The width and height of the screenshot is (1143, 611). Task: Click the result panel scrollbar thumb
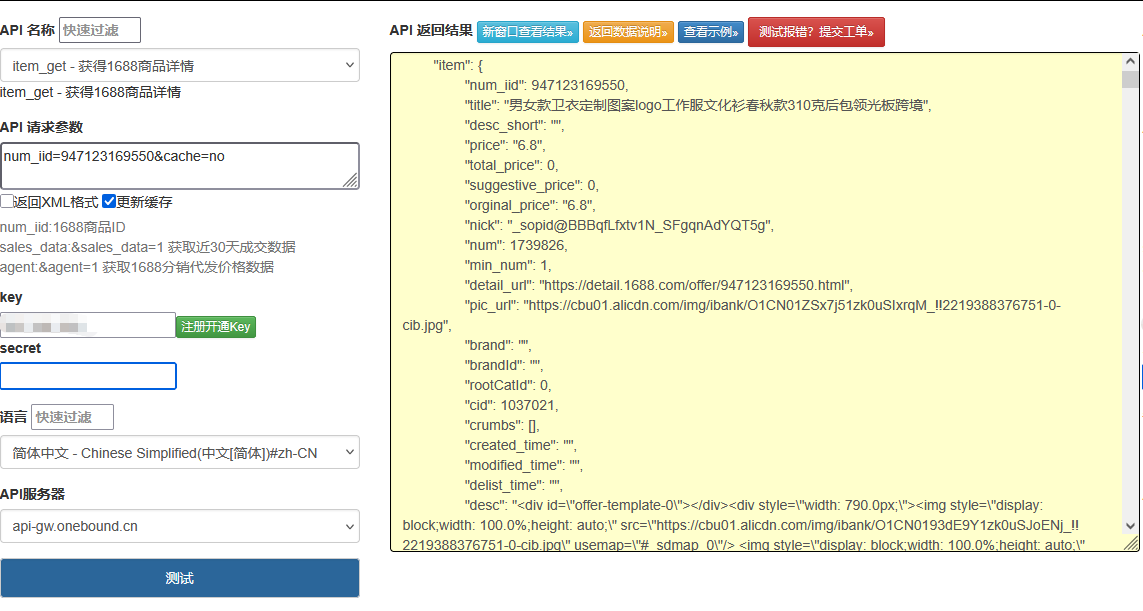[x=1130, y=80]
